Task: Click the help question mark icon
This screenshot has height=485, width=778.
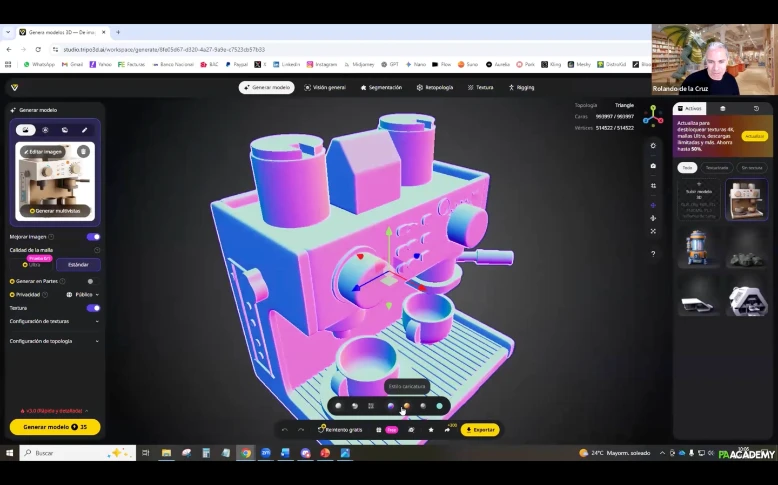Action: click(x=653, y=253)
